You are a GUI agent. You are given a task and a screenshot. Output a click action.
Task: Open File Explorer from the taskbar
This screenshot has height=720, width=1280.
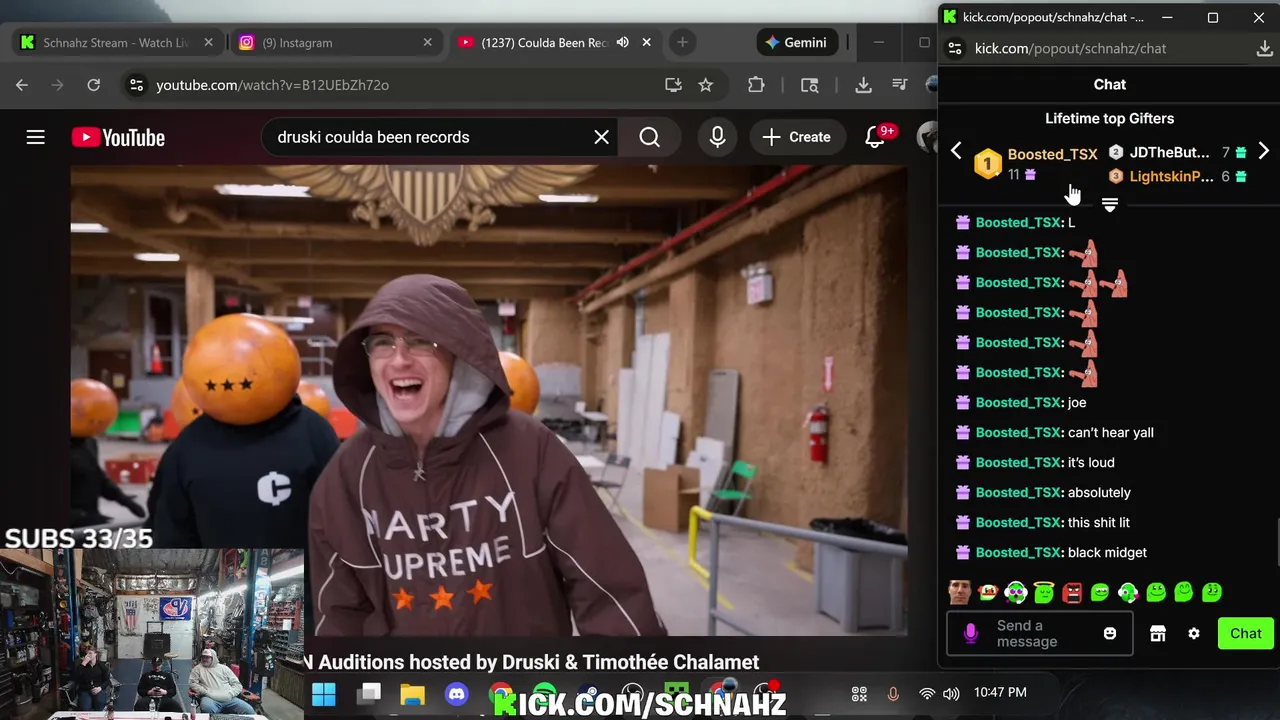click(x=413, y=694)
